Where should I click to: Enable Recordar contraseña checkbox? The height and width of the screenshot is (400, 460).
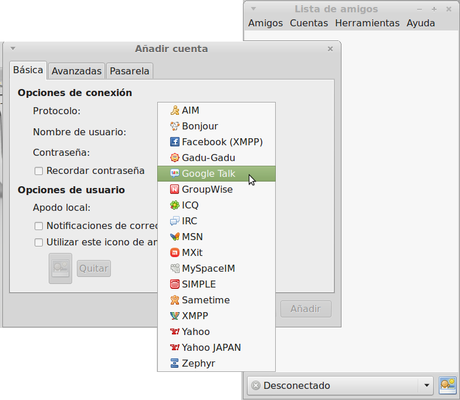pyautogui.click(x=39, y=171)
